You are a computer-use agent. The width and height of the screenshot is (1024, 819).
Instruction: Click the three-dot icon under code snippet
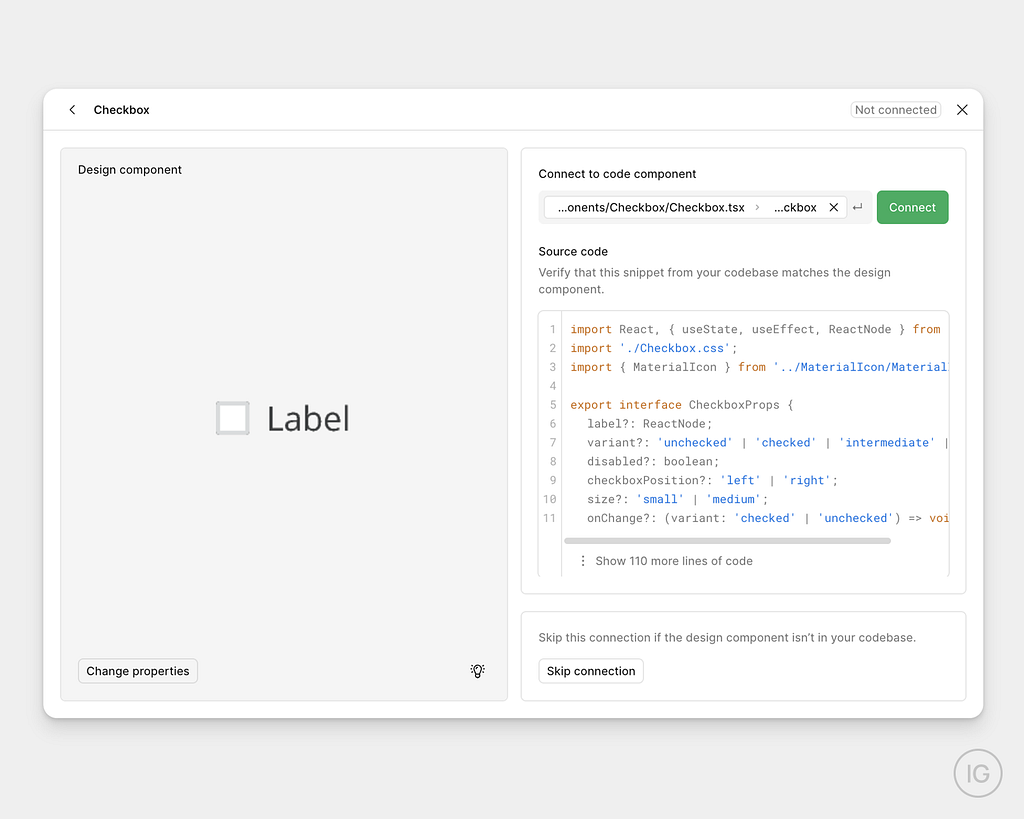583,561
